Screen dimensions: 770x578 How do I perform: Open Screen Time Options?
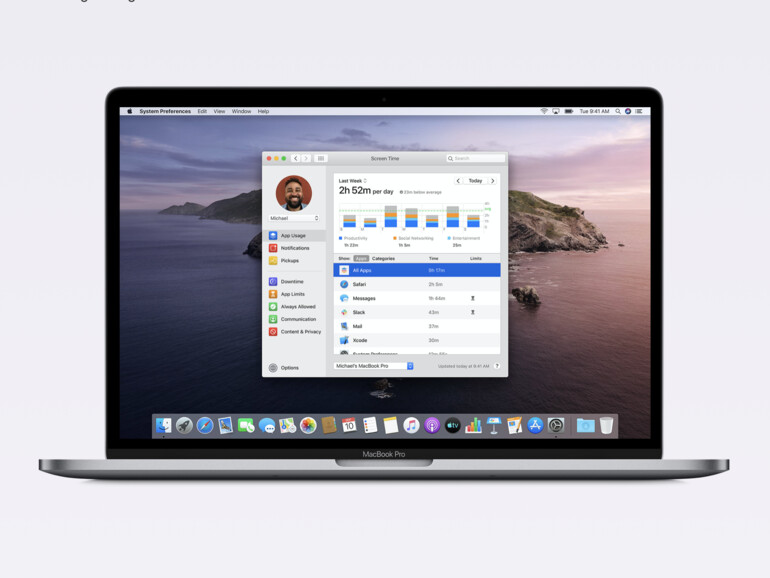point(284,368)
